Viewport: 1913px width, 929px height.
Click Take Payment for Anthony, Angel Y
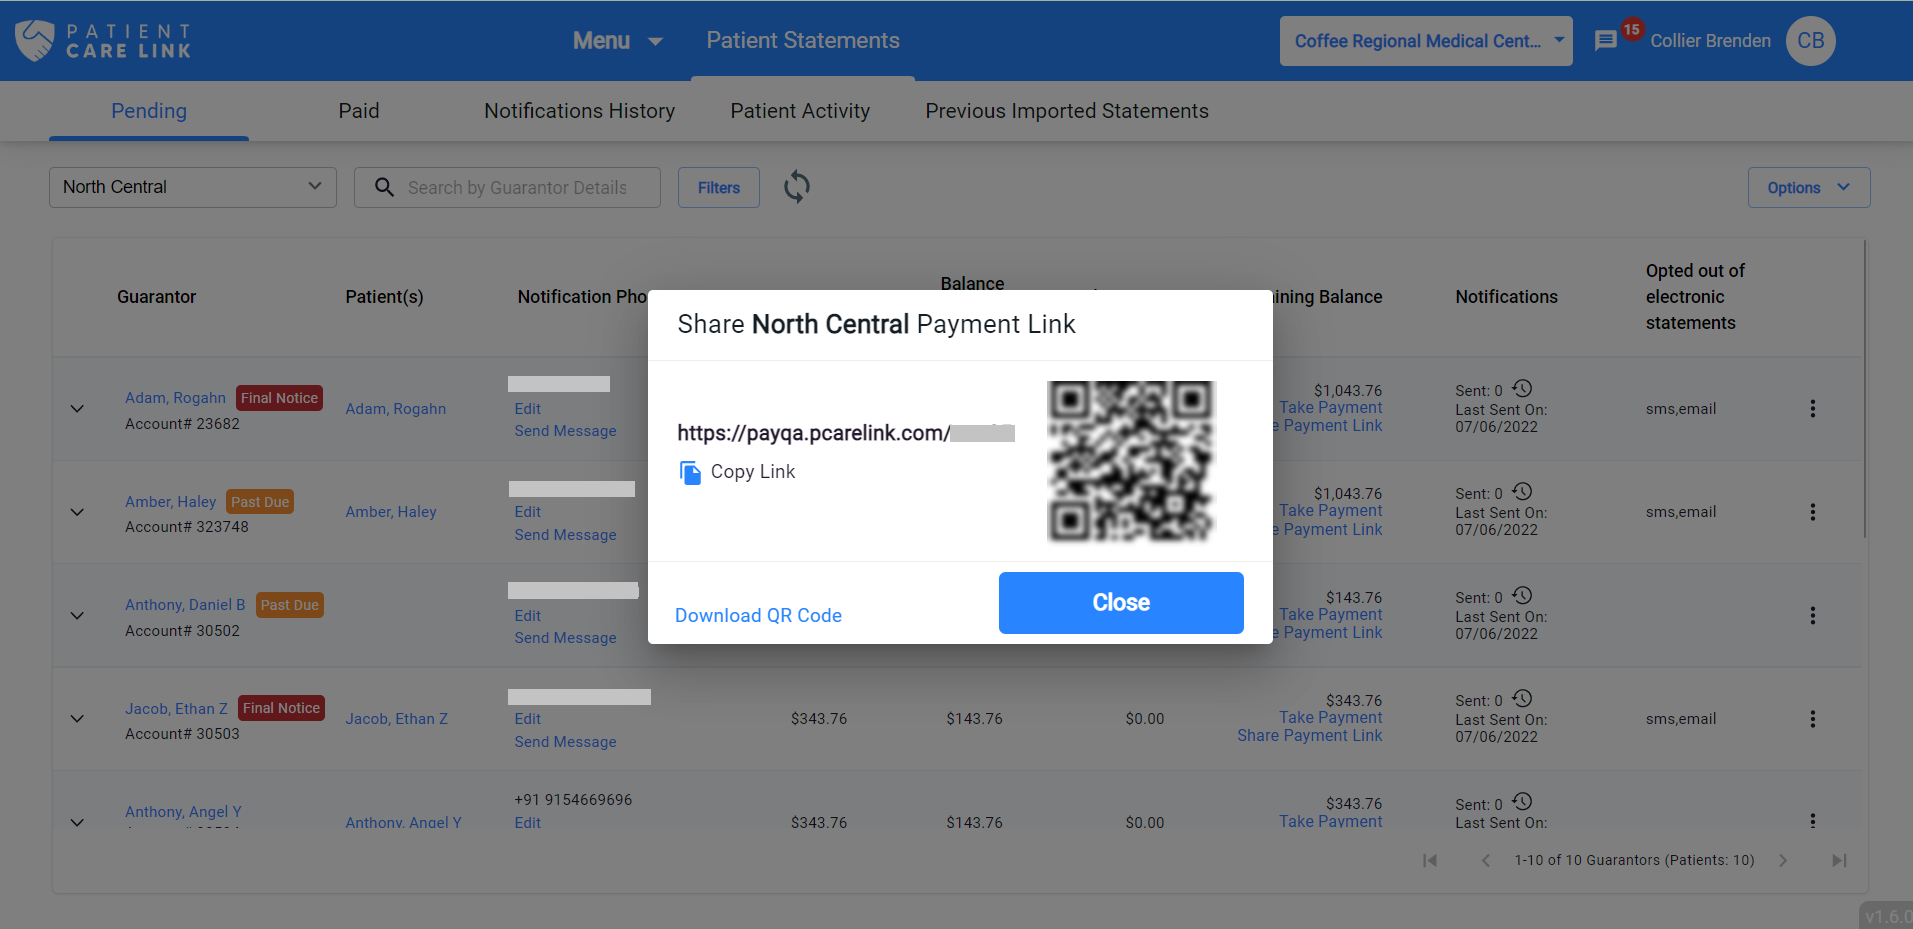[x=1331, y=821]
